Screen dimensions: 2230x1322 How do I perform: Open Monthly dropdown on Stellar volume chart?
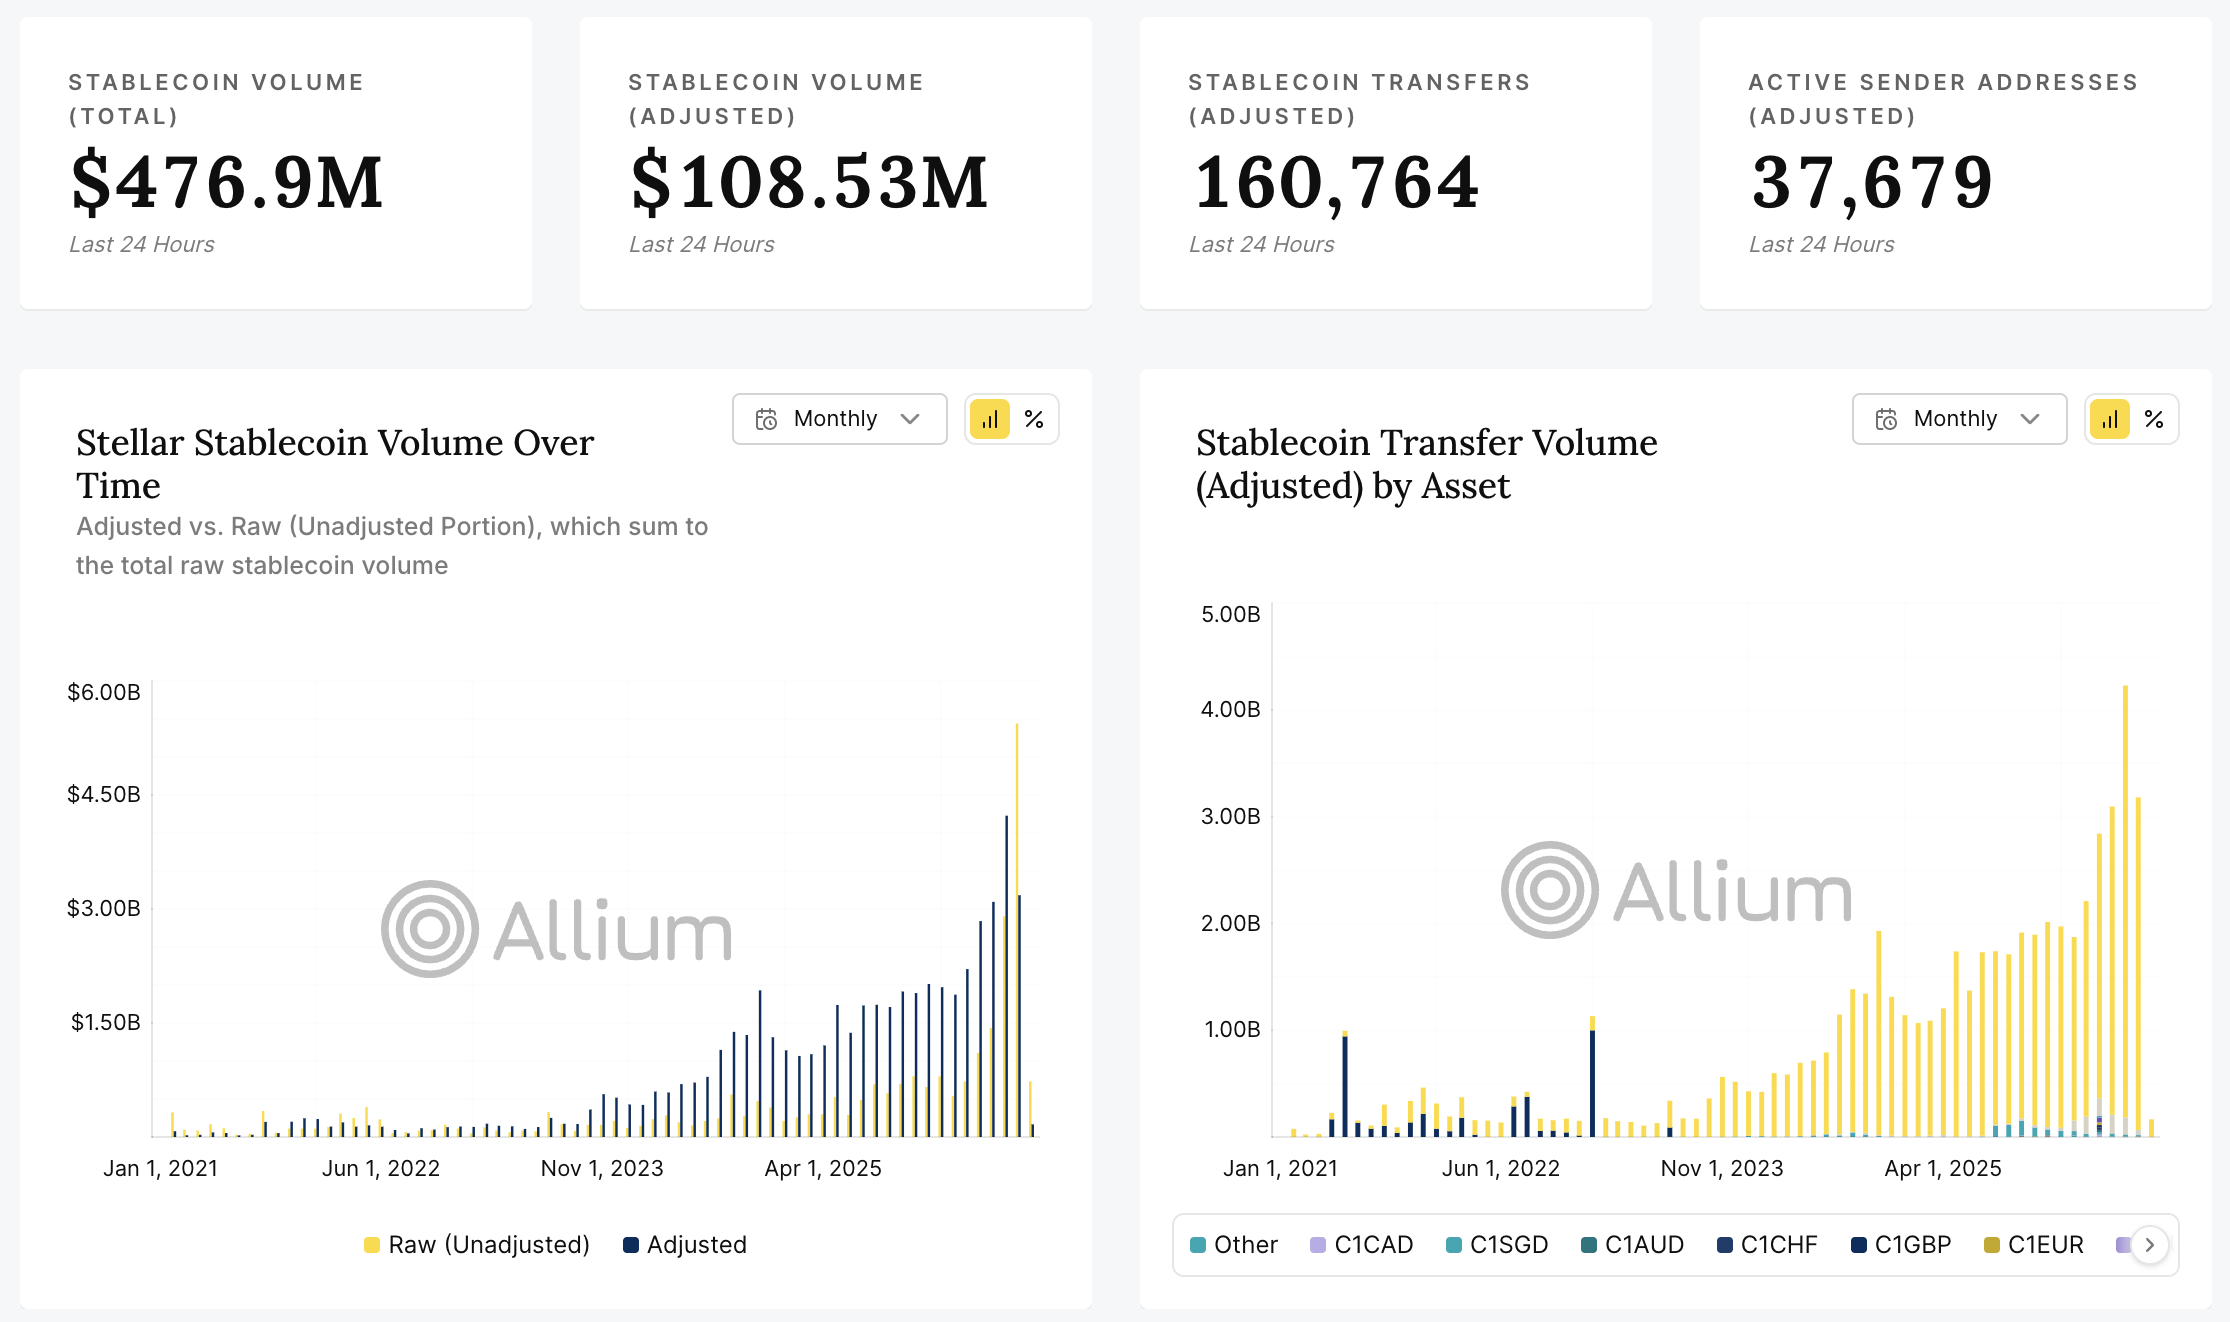pos(840,419)
